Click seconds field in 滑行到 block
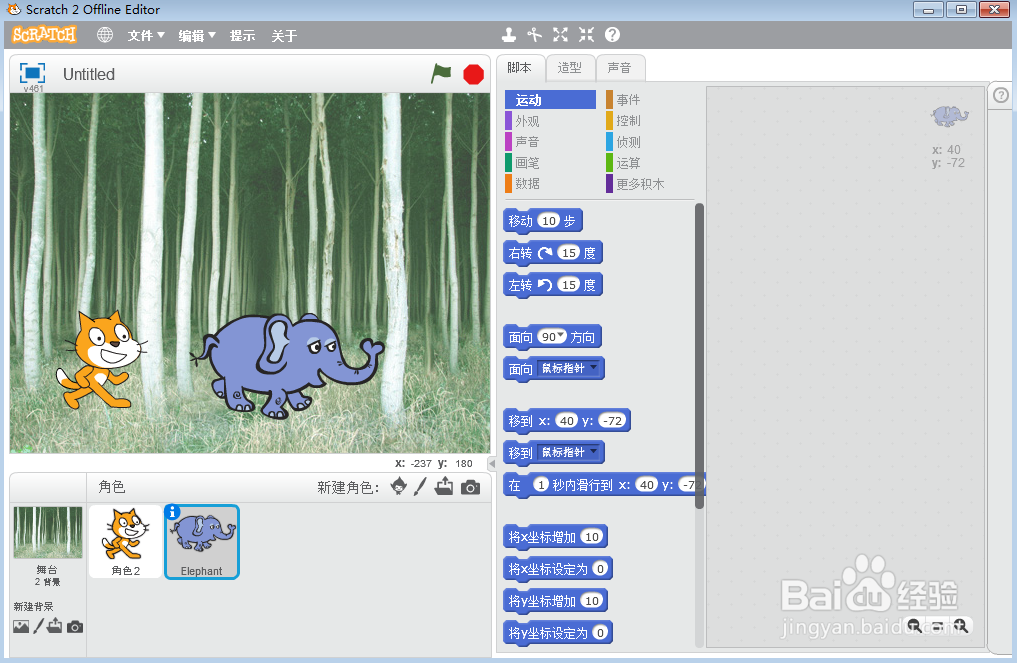Viewport: 1017px width, 663px height. coord(541,485)
